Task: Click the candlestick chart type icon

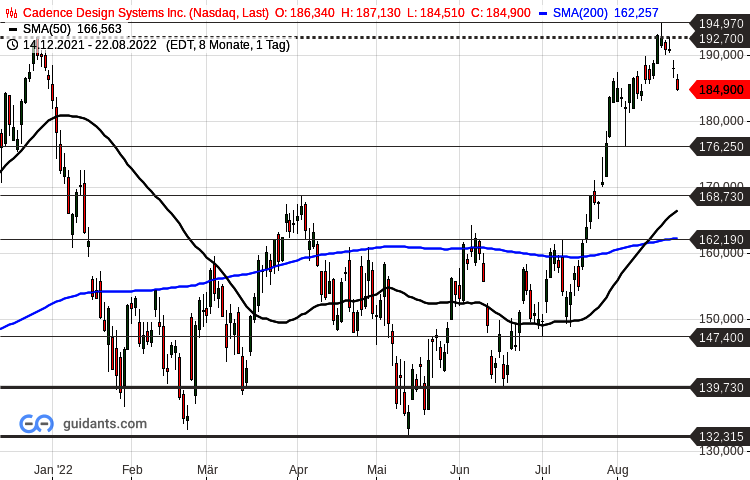Action: (11, 13)
